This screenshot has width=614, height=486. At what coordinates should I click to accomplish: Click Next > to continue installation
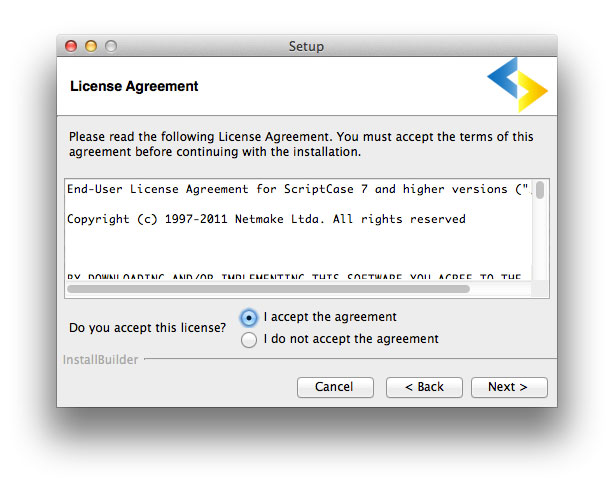509,387
